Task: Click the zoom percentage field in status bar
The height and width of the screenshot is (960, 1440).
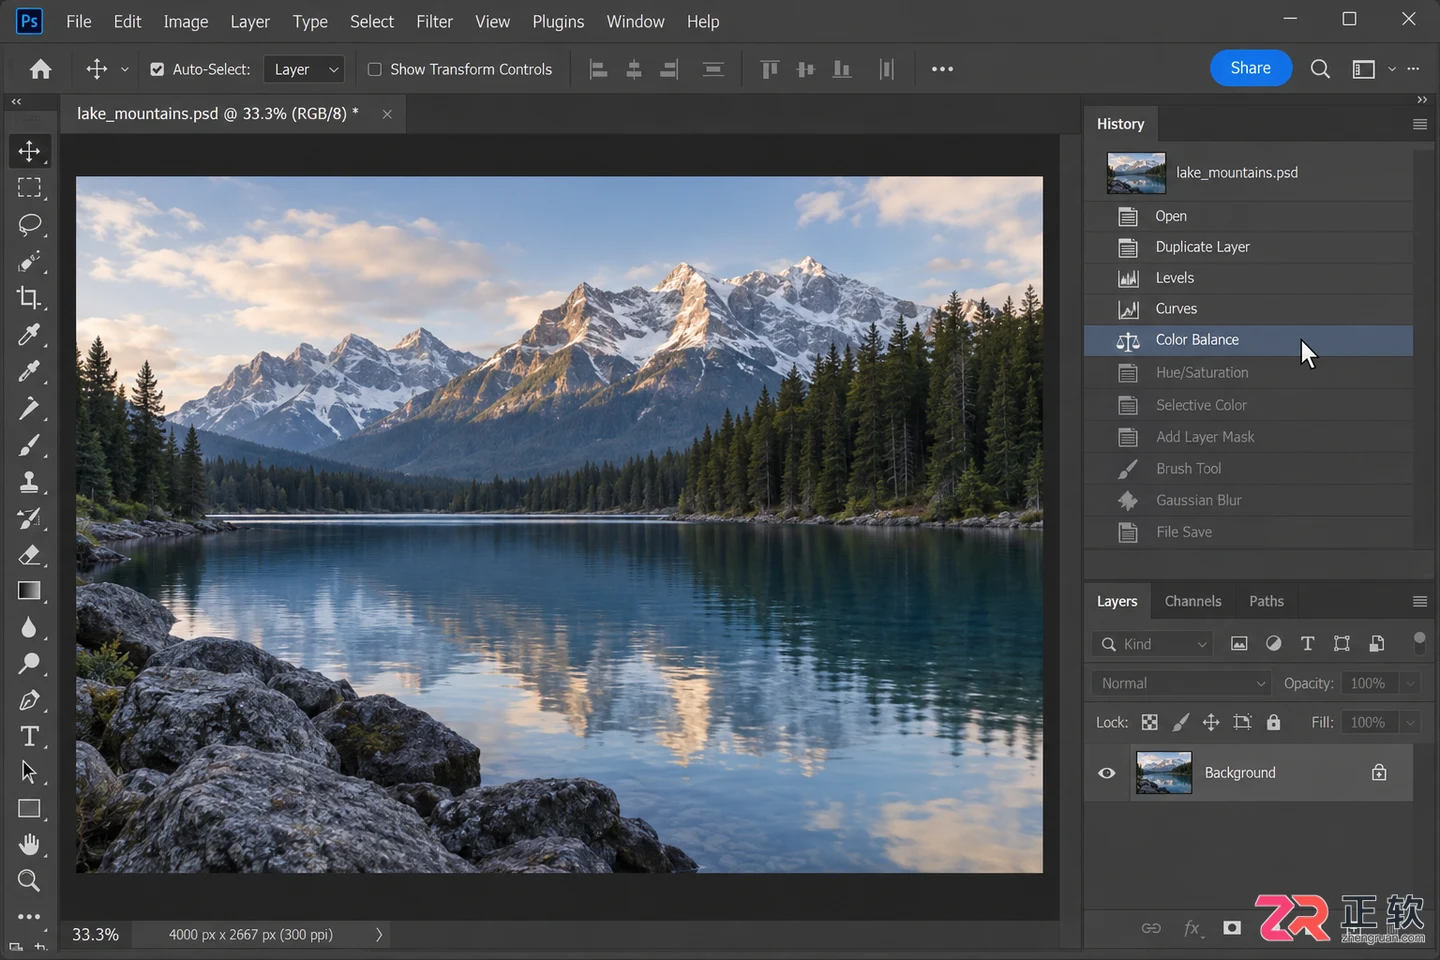Action: pos(95,935)
